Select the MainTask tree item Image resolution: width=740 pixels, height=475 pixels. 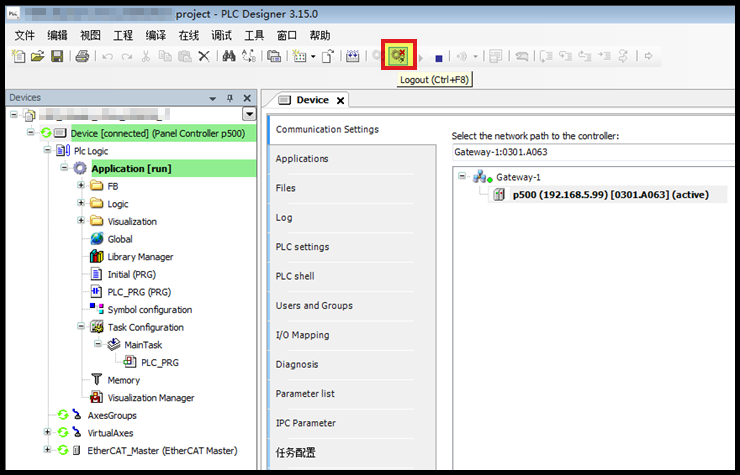click(143, 345)
